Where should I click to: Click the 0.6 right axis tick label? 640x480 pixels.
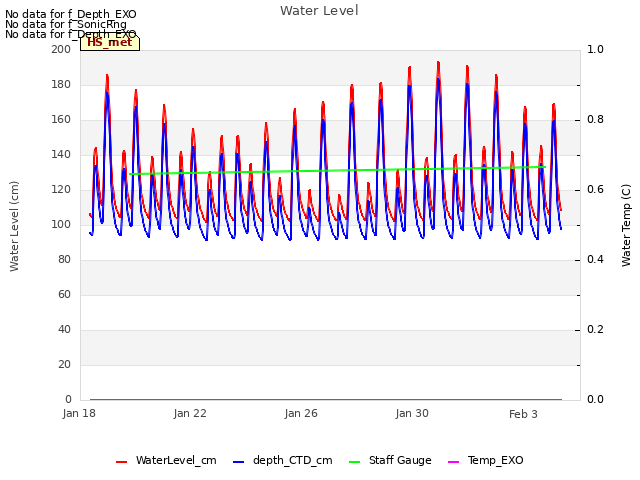click(x=596, y=189)
